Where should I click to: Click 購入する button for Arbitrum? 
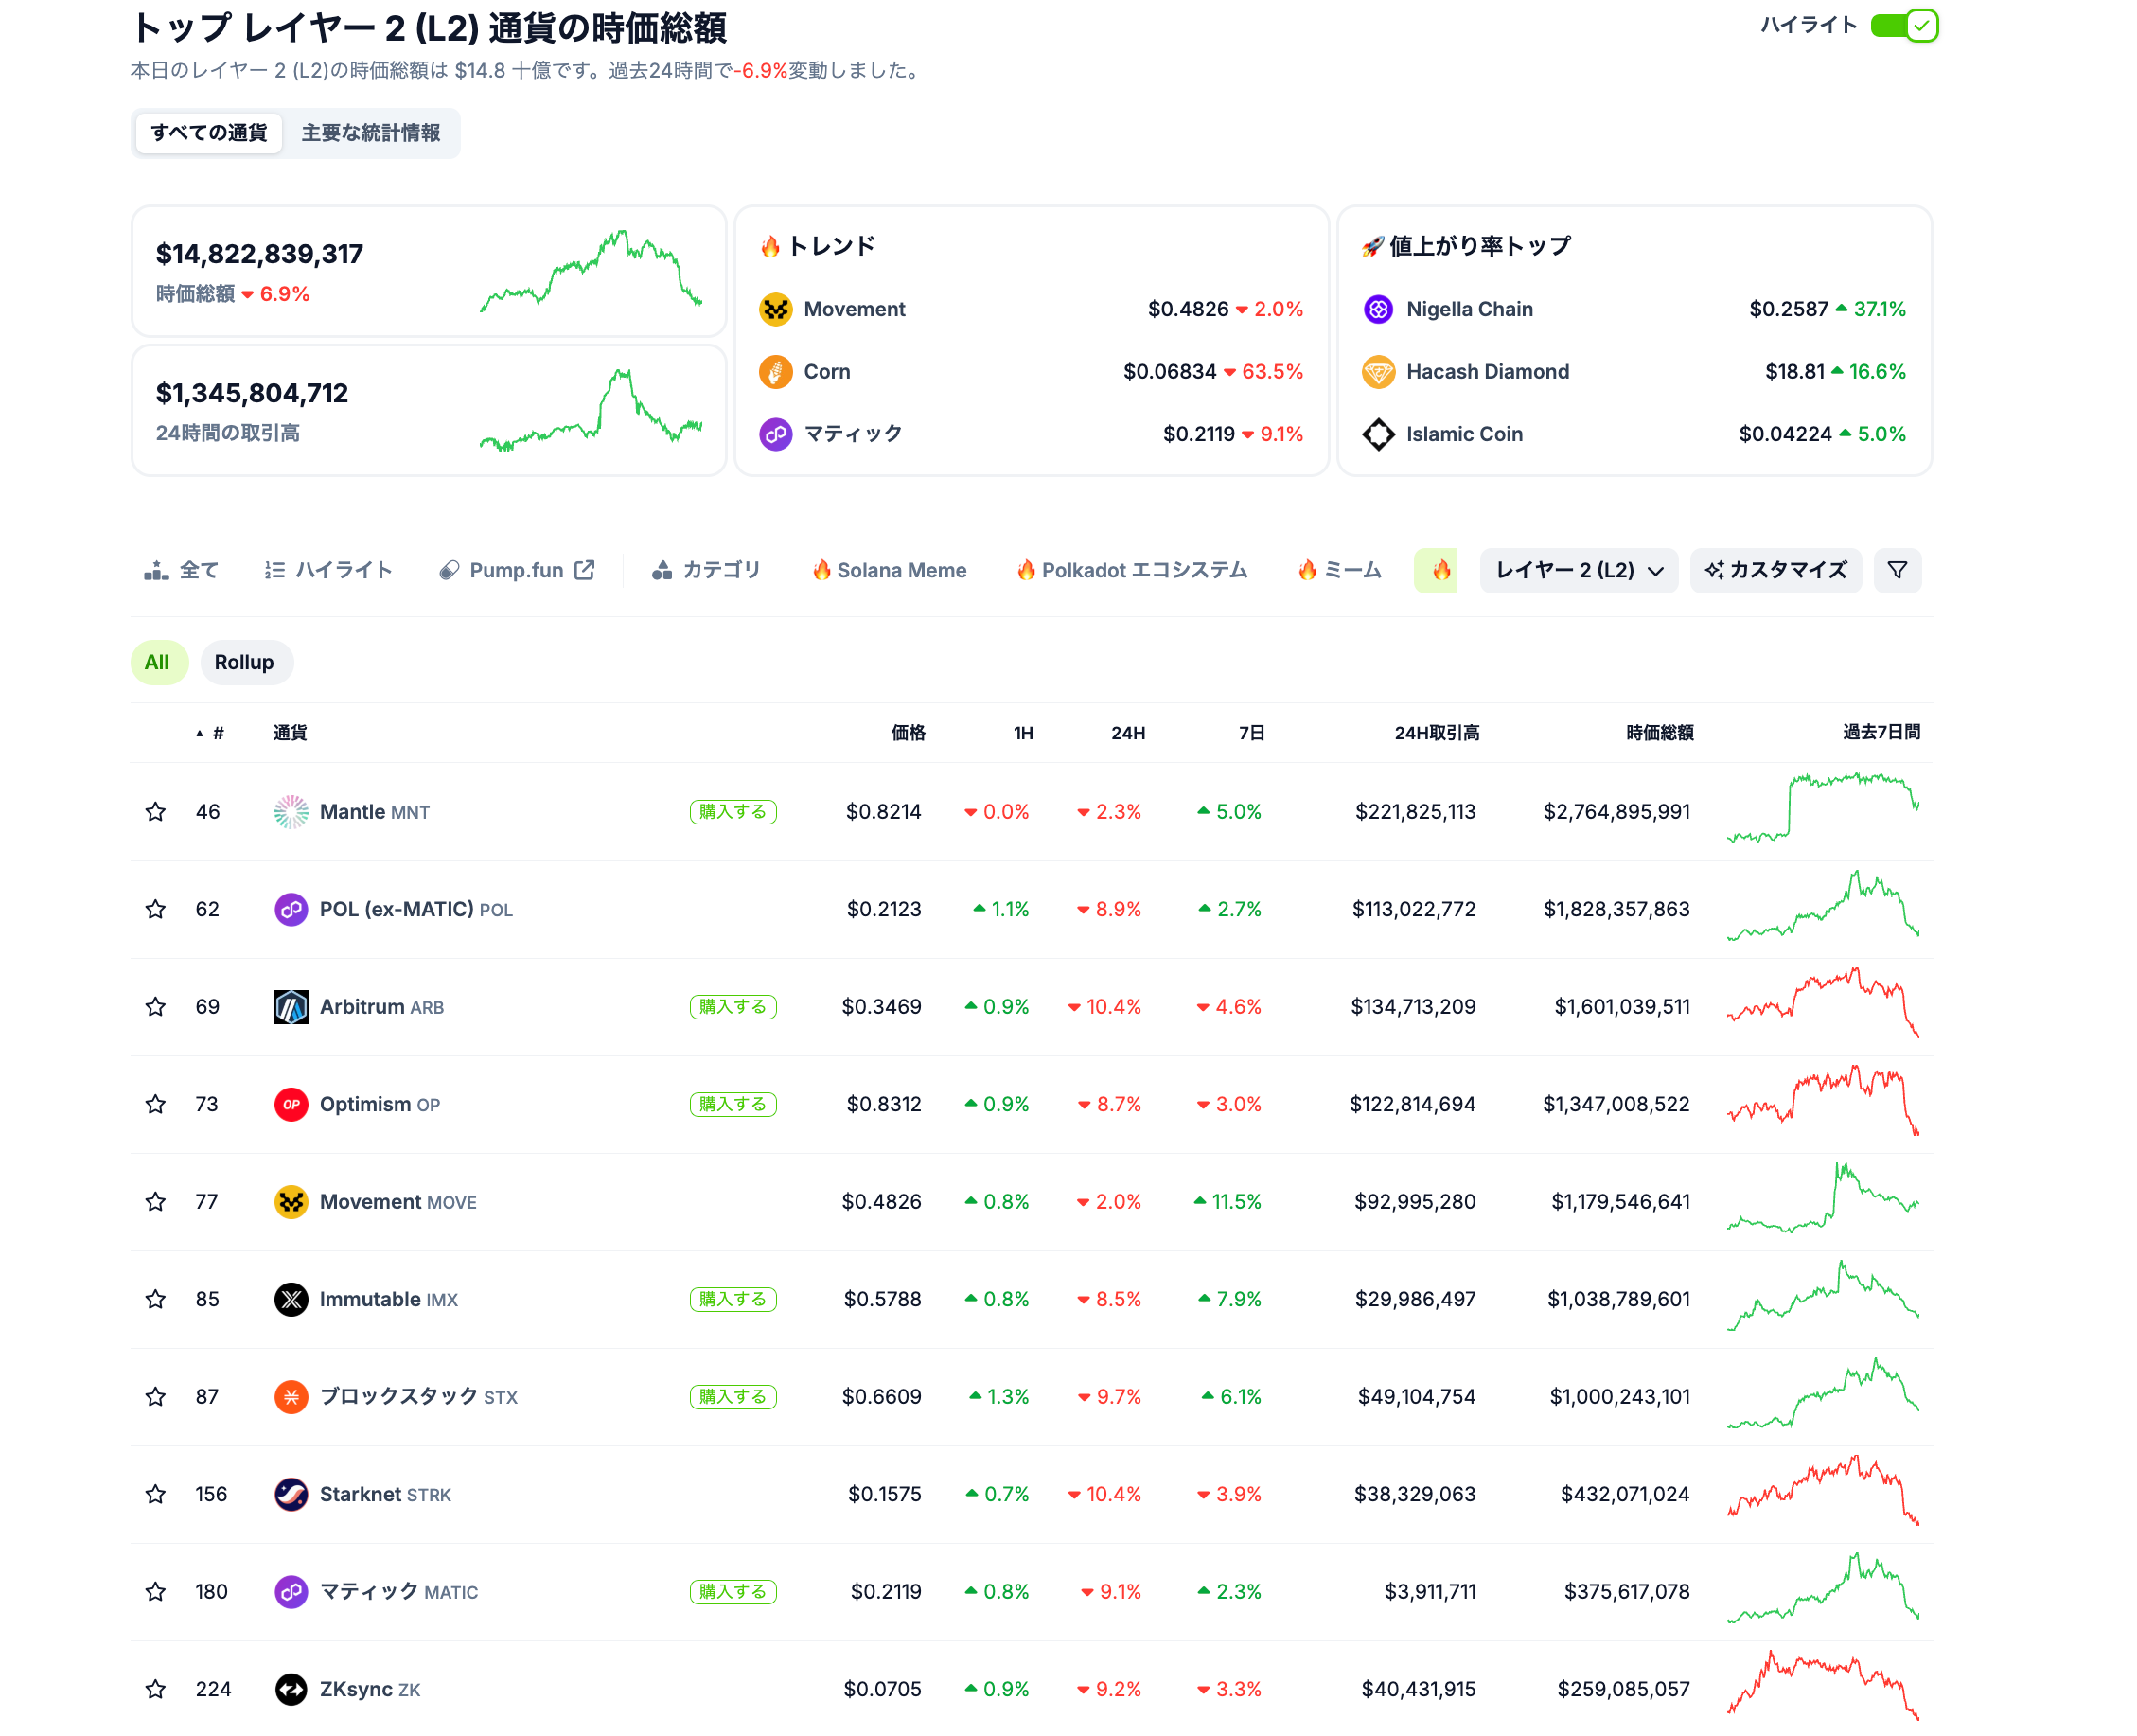click(733, 1007)
